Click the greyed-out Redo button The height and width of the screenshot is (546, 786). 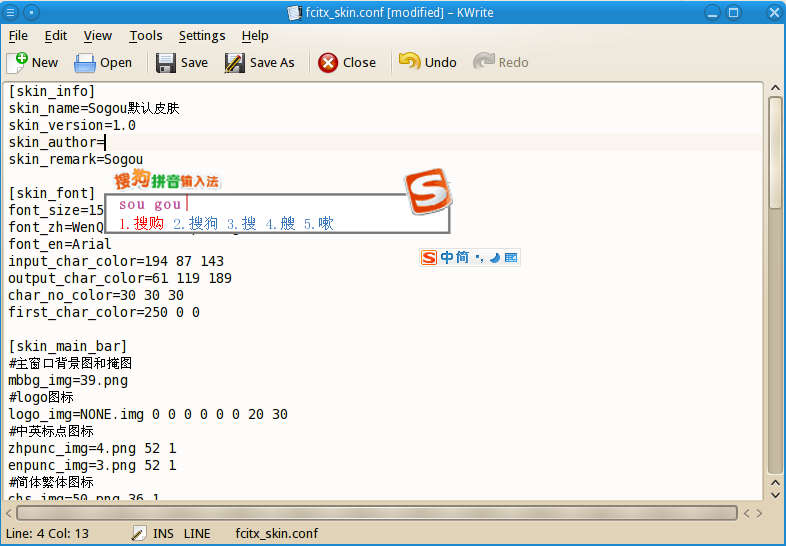tap(501, 63)
